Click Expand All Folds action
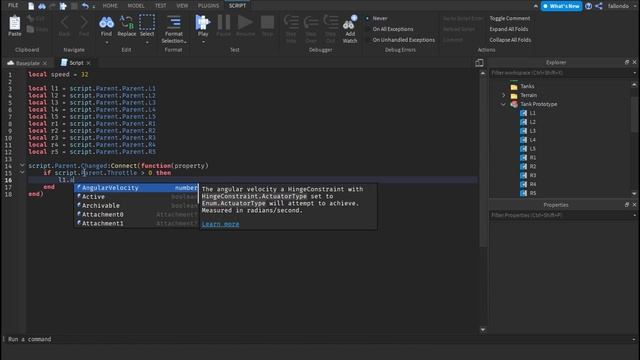640x360 pixels. (x=509, y=29)
